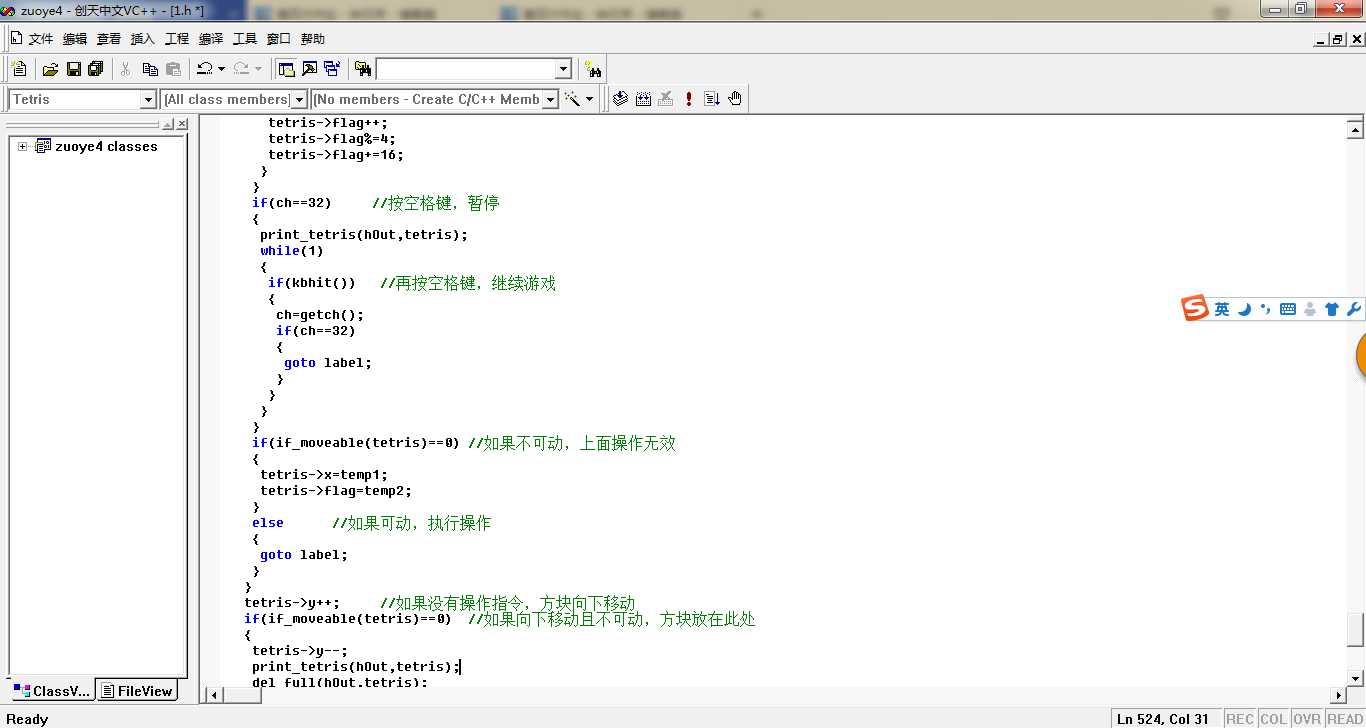Open the Undo history dropdown arrow
This screenshot has width=1366, height=728.
[221, 69]
